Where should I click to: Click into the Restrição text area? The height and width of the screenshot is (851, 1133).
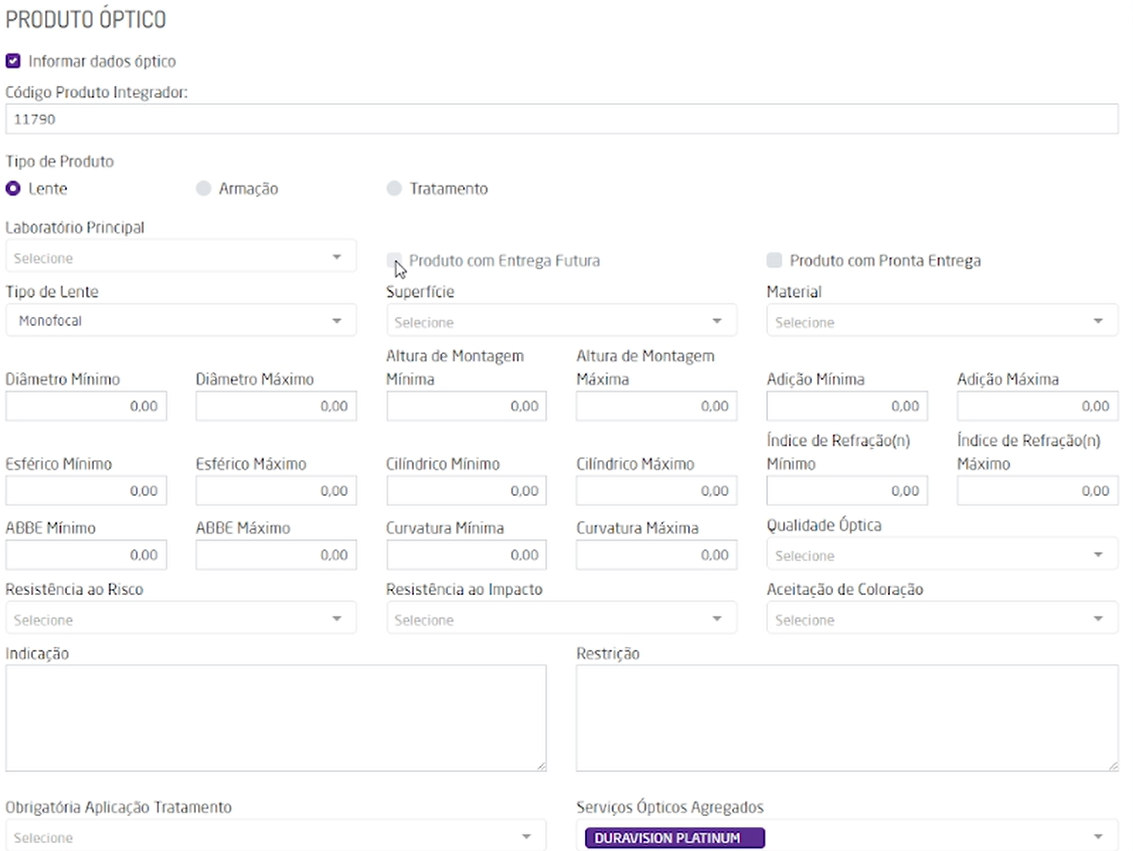coord(847,717)
